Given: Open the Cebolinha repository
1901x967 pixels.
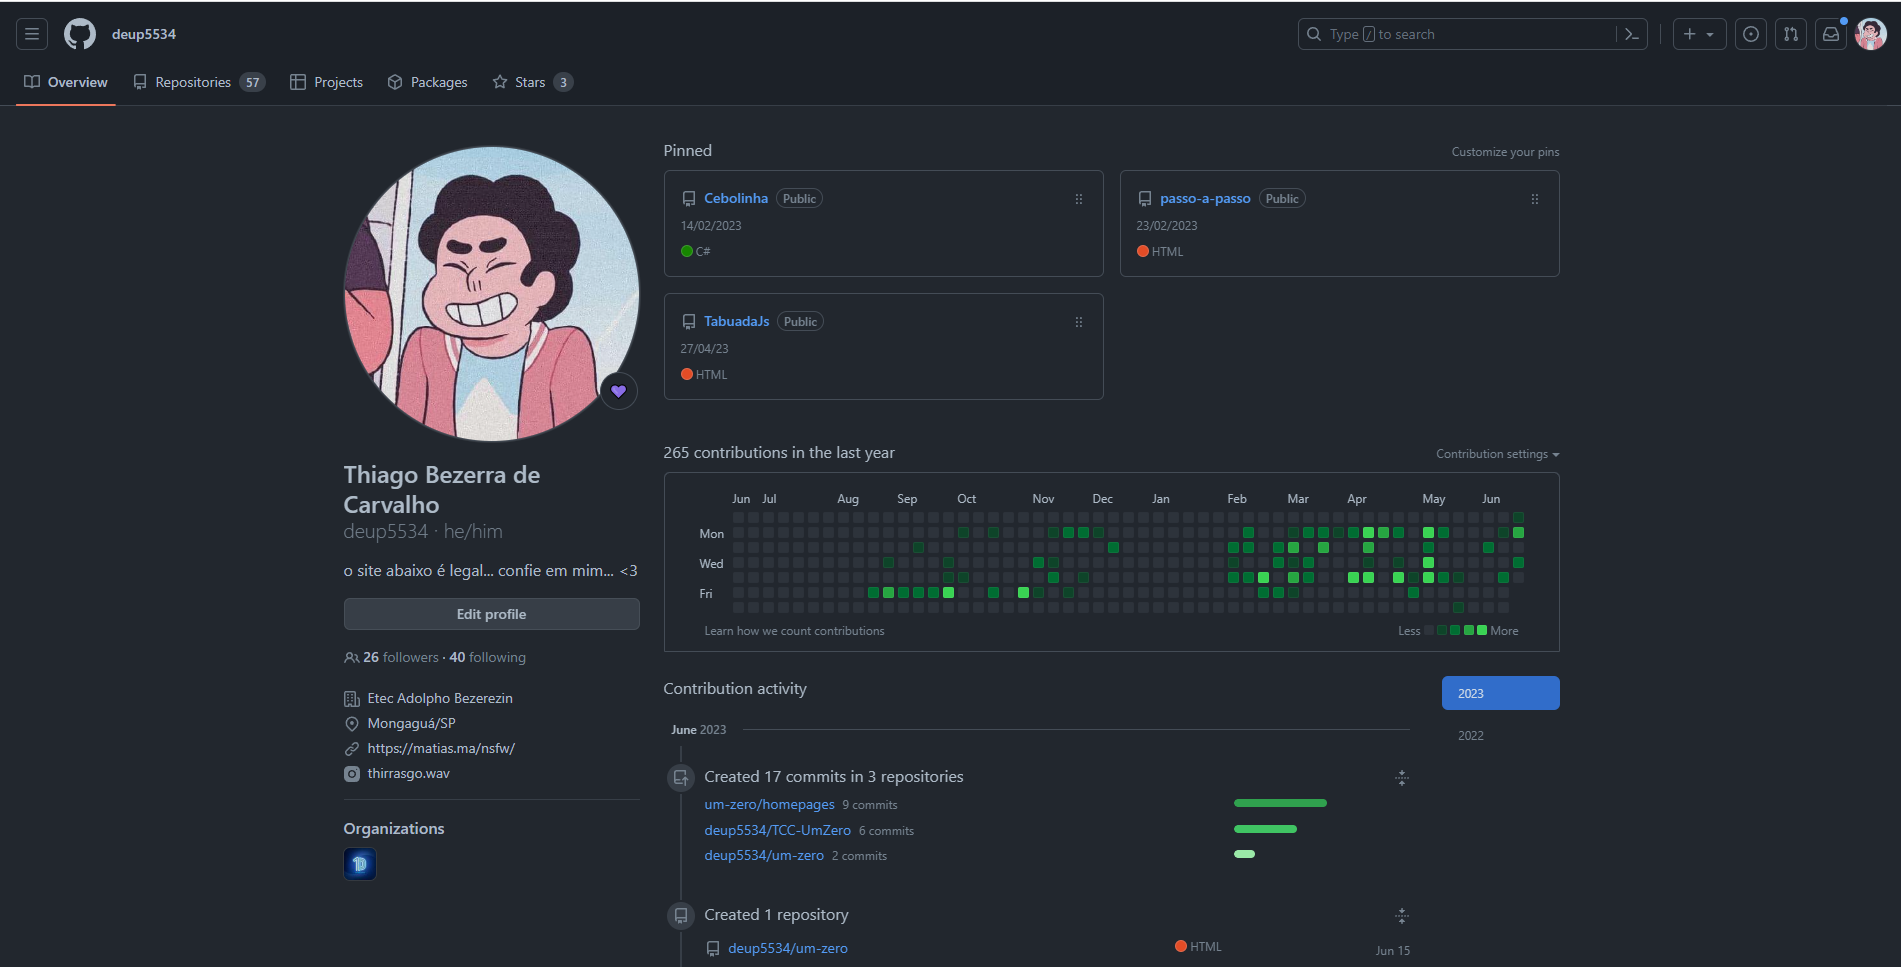Looking at the screenshot, I should (x=736, y=198).
